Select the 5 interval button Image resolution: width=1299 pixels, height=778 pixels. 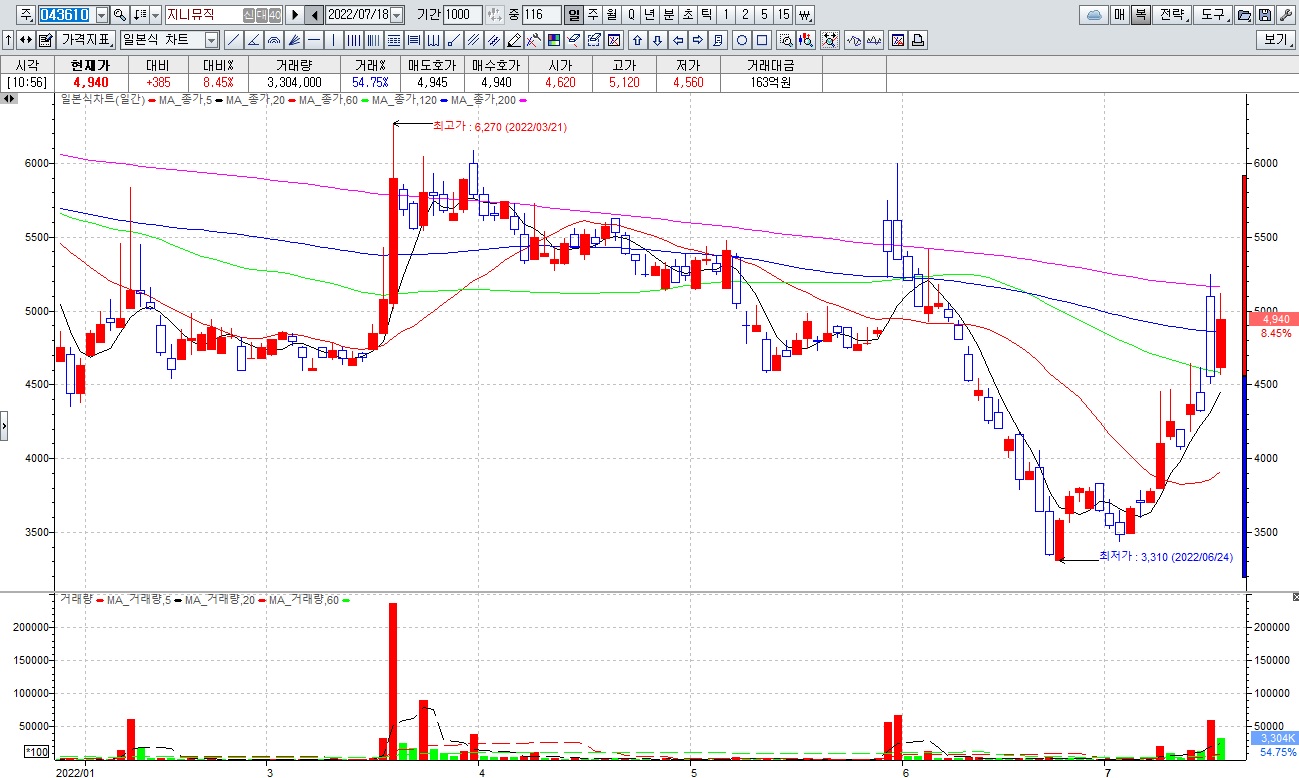[x=764, y=15]
